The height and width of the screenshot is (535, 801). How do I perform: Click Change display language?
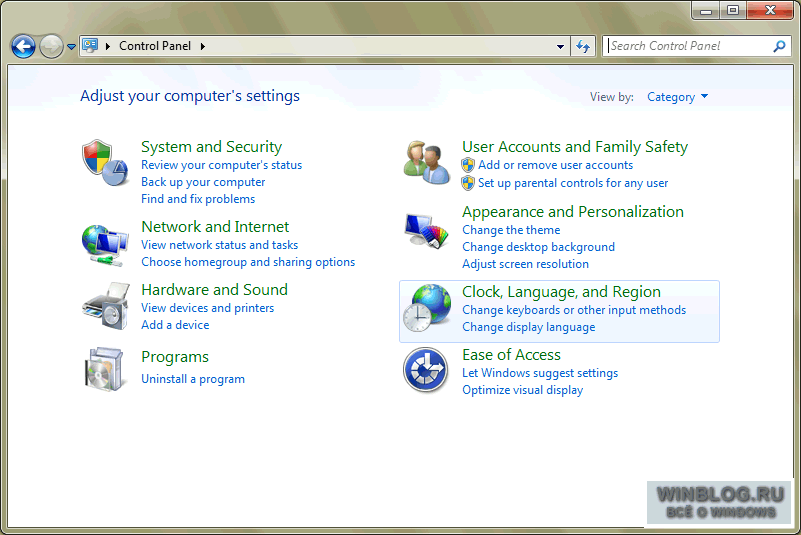529,327
